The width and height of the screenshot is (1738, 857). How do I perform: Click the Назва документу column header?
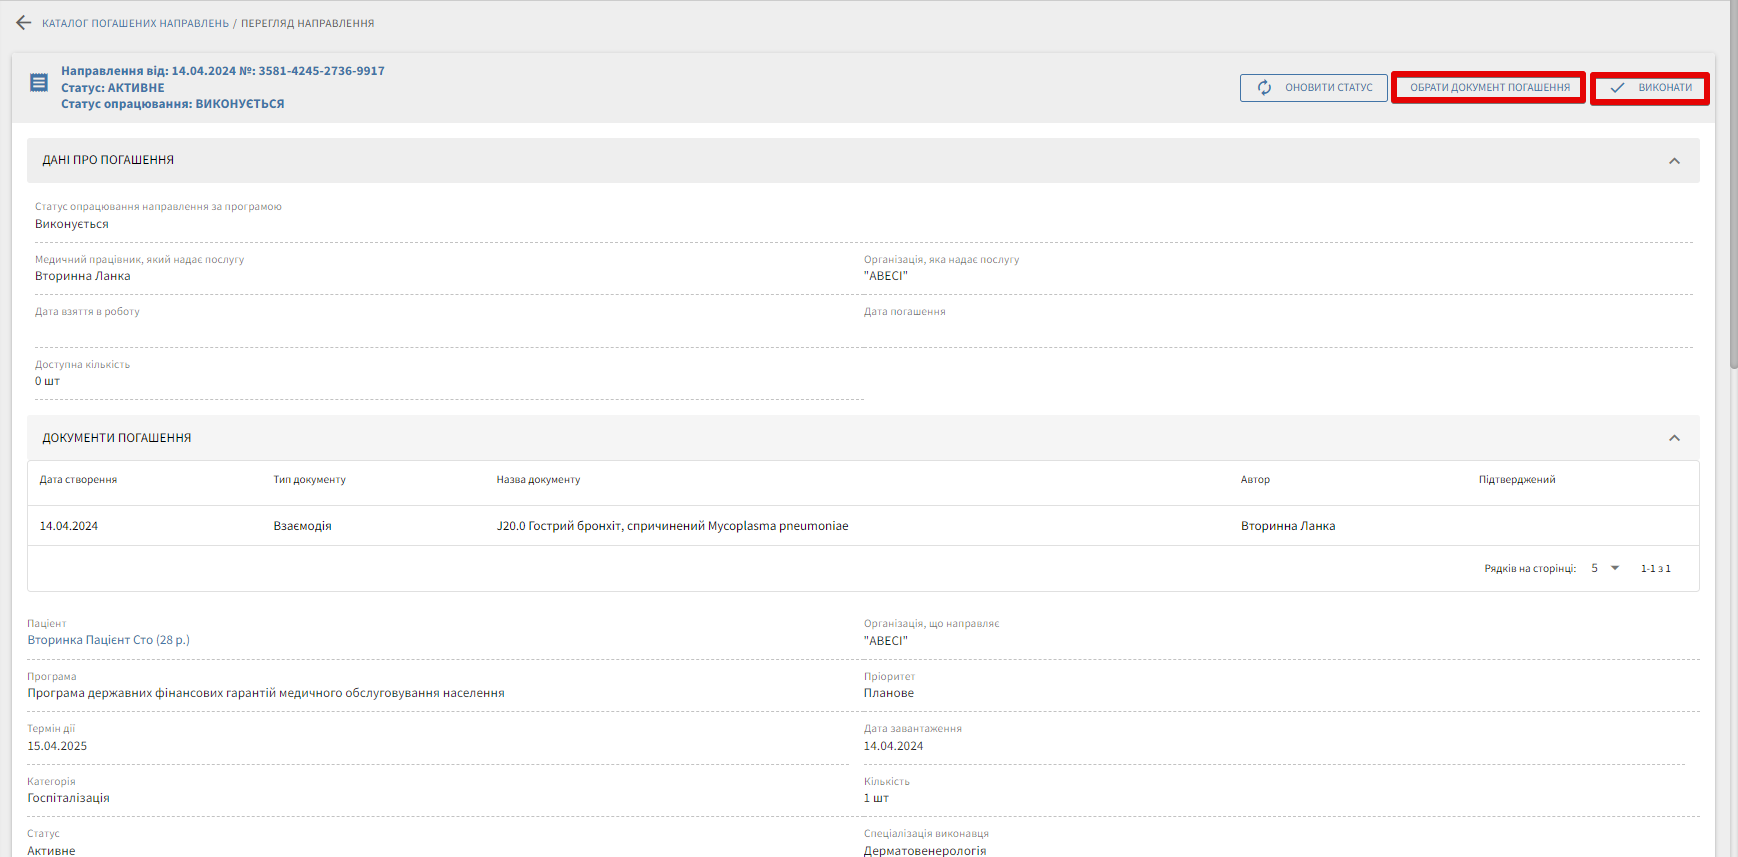[x=538, y=480]
